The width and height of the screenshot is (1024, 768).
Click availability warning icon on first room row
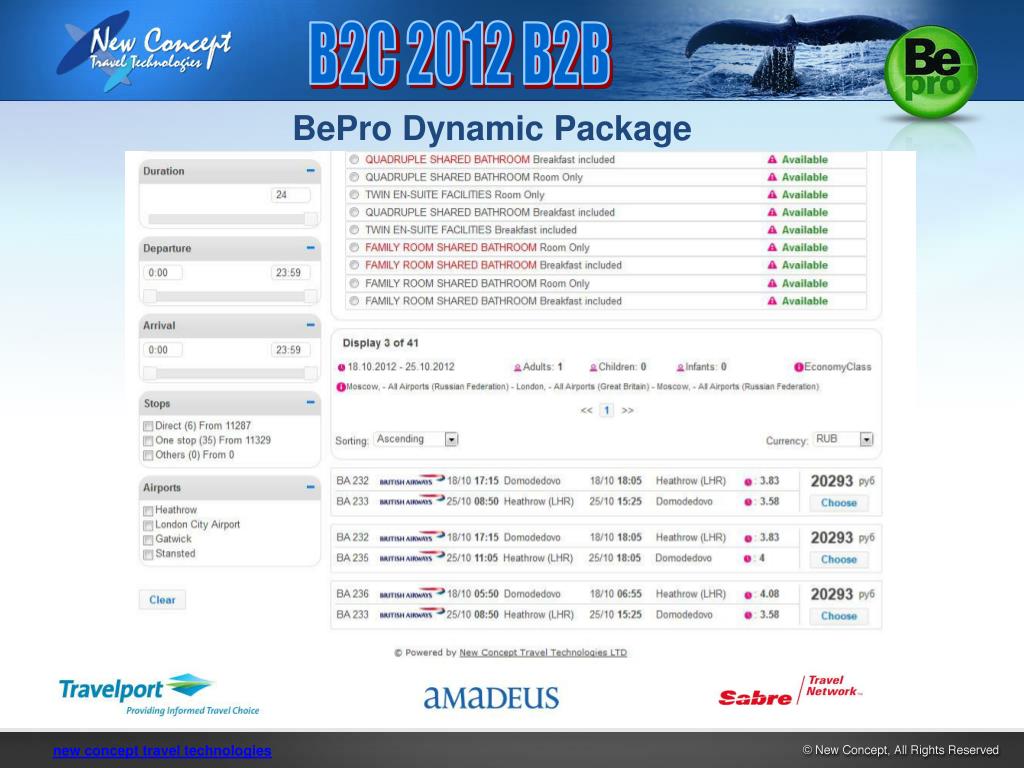point(772,159)
